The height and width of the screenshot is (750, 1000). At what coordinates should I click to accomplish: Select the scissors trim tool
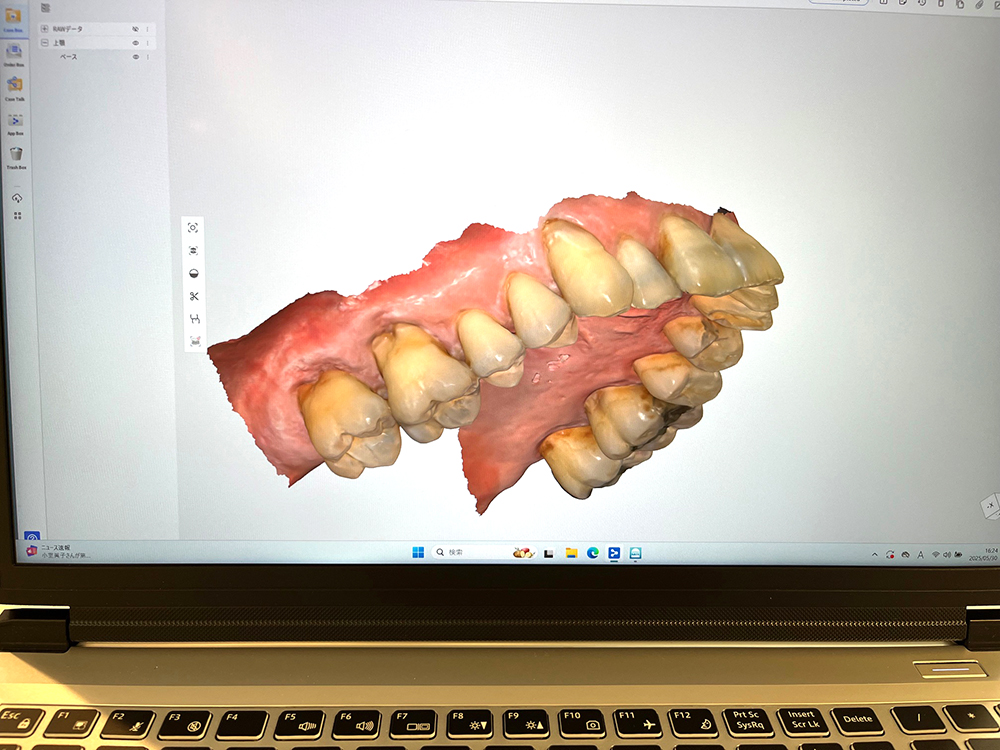[x=194, y=296]
